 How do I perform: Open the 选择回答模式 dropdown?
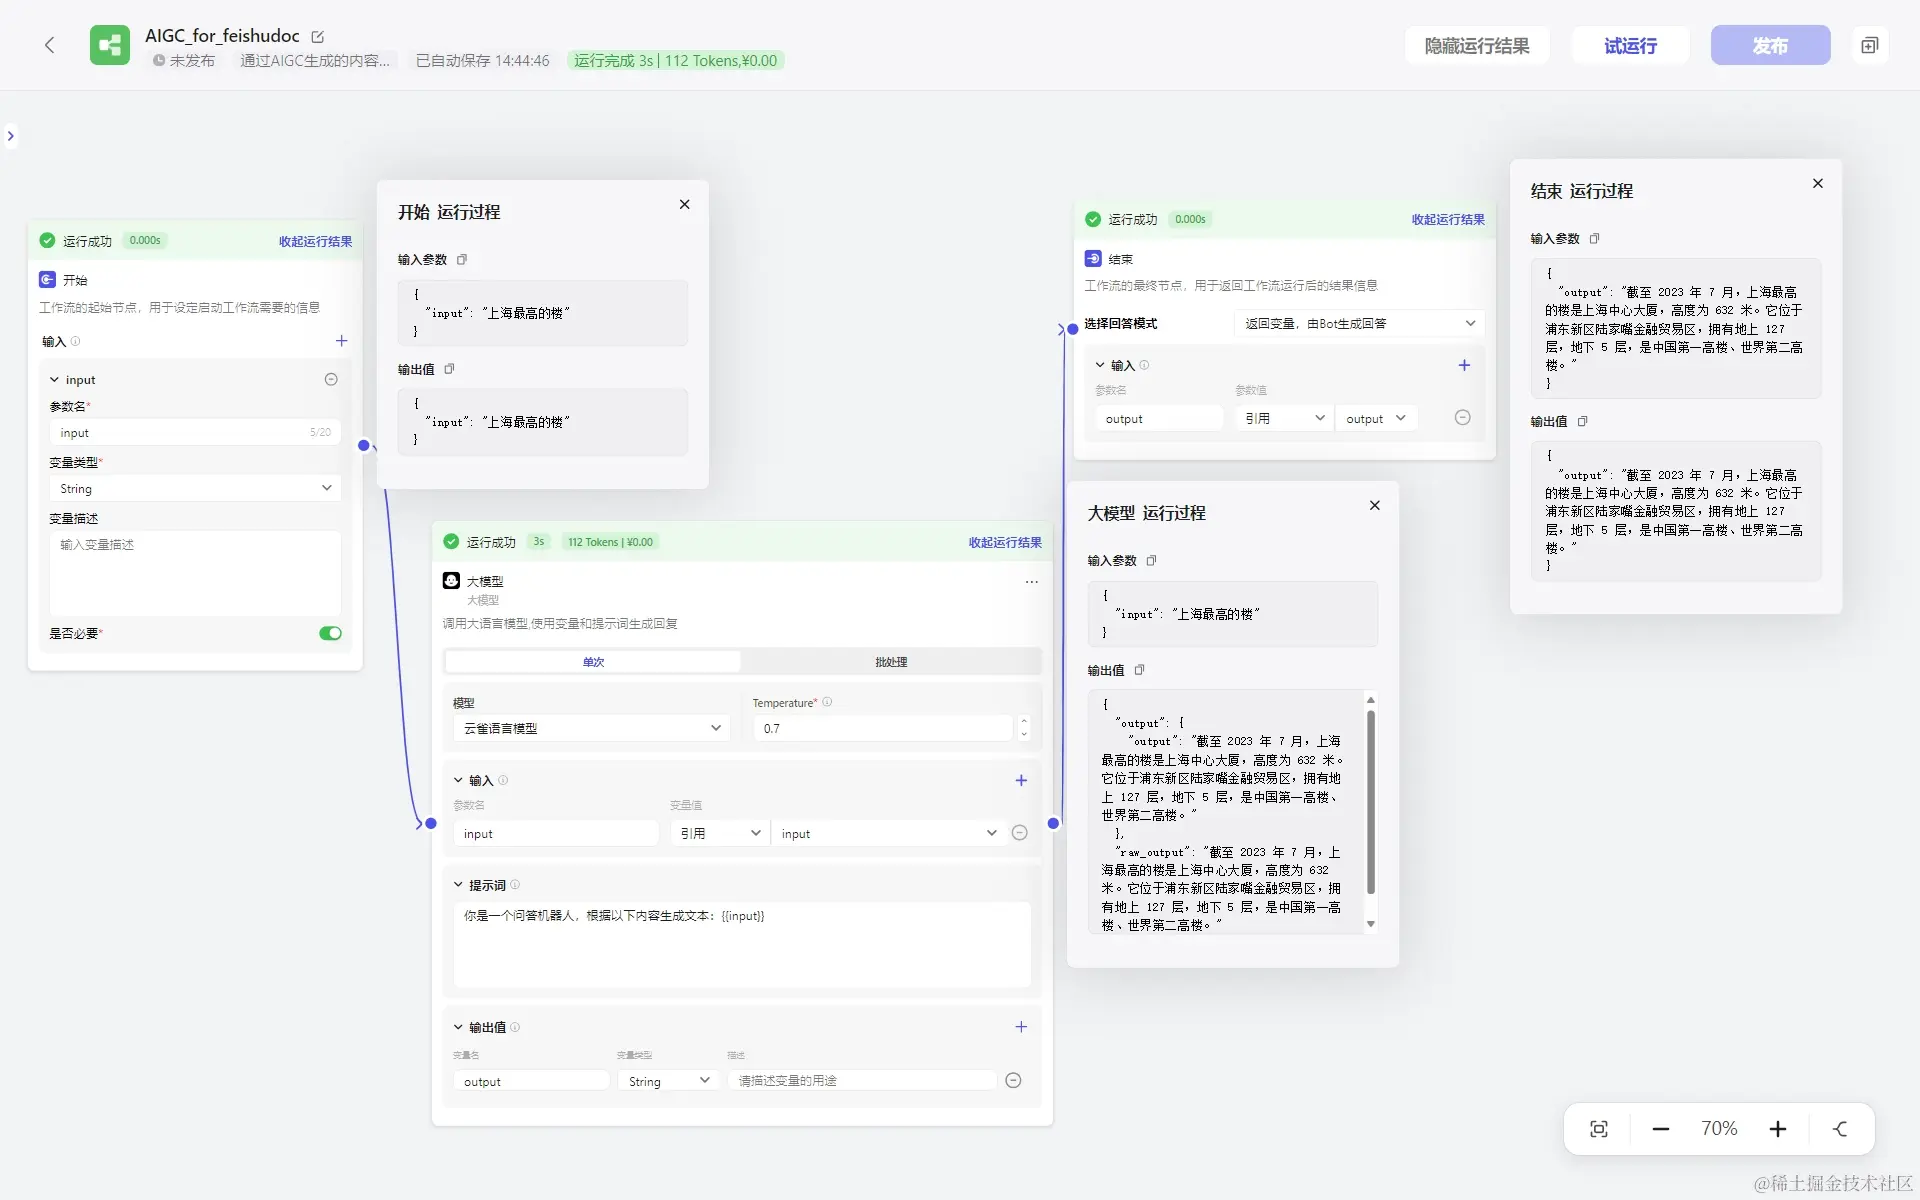pos(1358,323)
